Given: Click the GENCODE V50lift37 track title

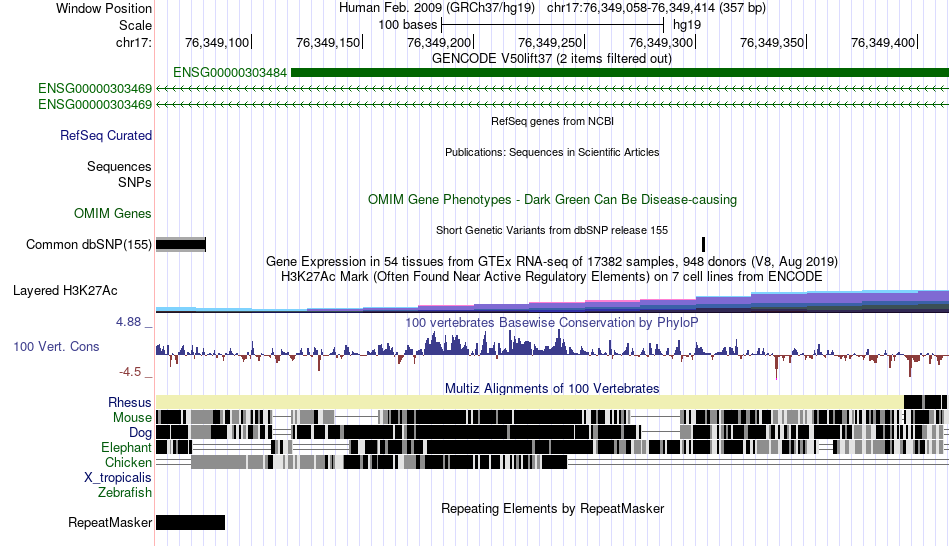Looking at the screenshot, I should click(x=551, y=59).
